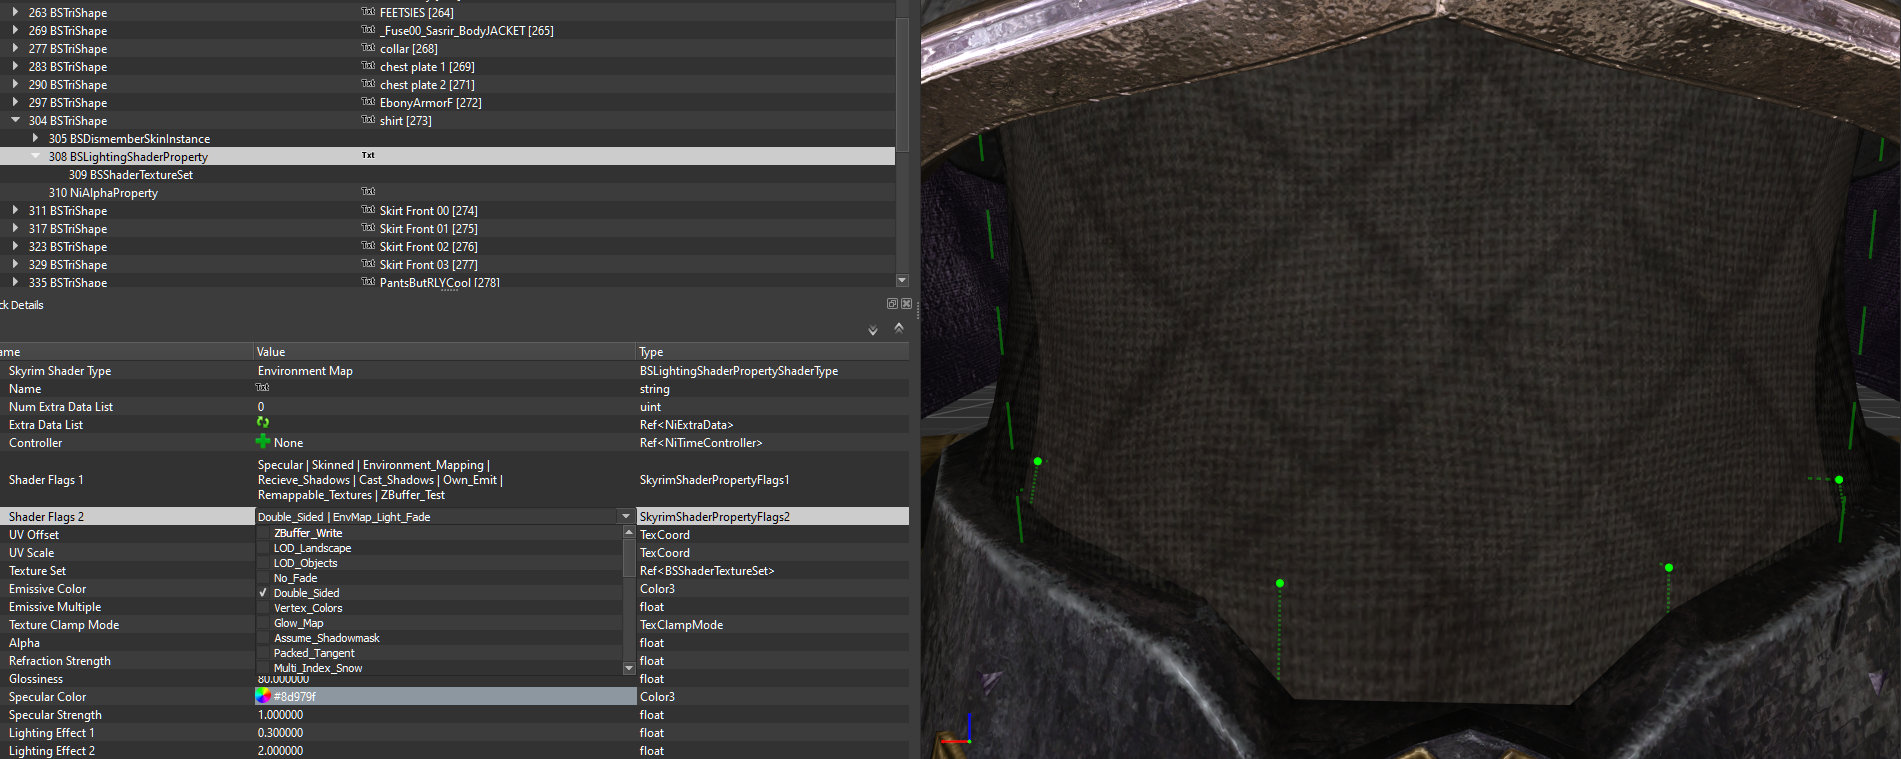This screenshot has width=1901, height=759.
Task: Check Vertex_Colors in the flags list
Action: pyautogui.click(x=264, y=608)
